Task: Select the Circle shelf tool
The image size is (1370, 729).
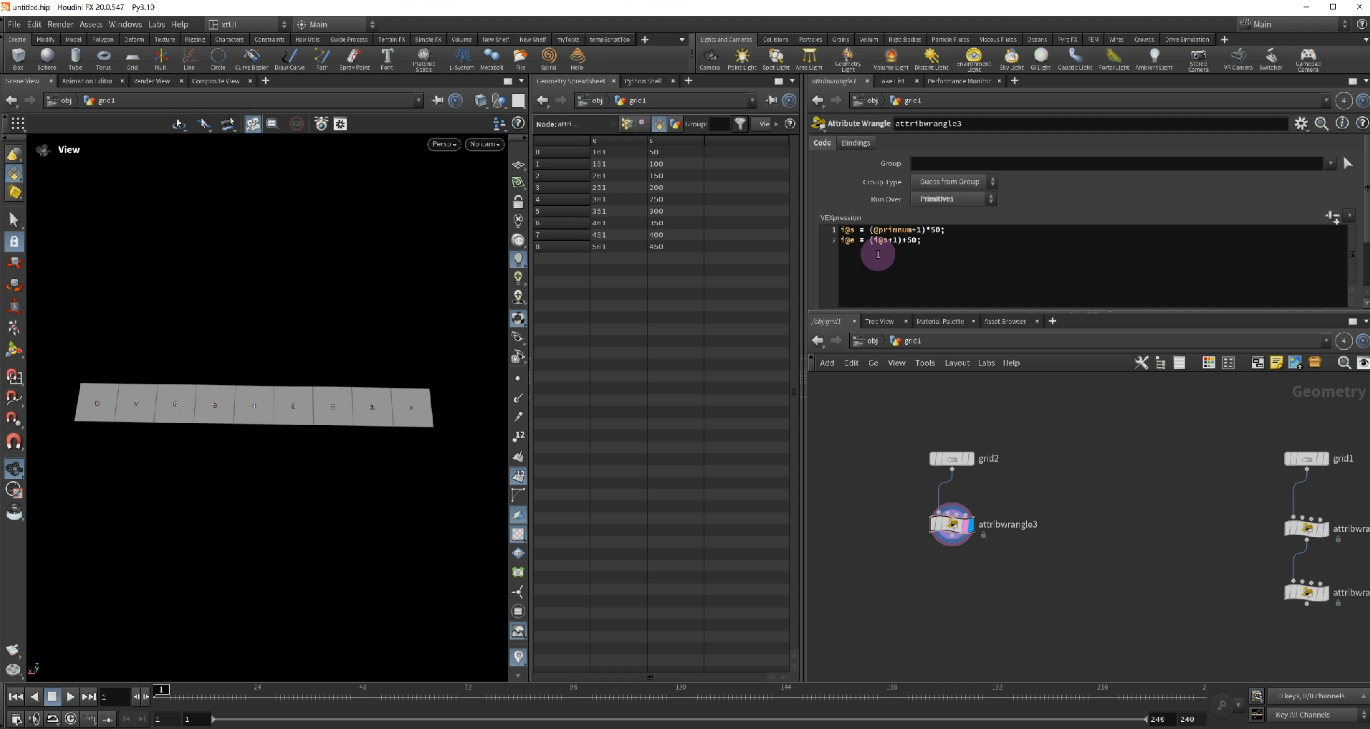Action: coord(218,59)
